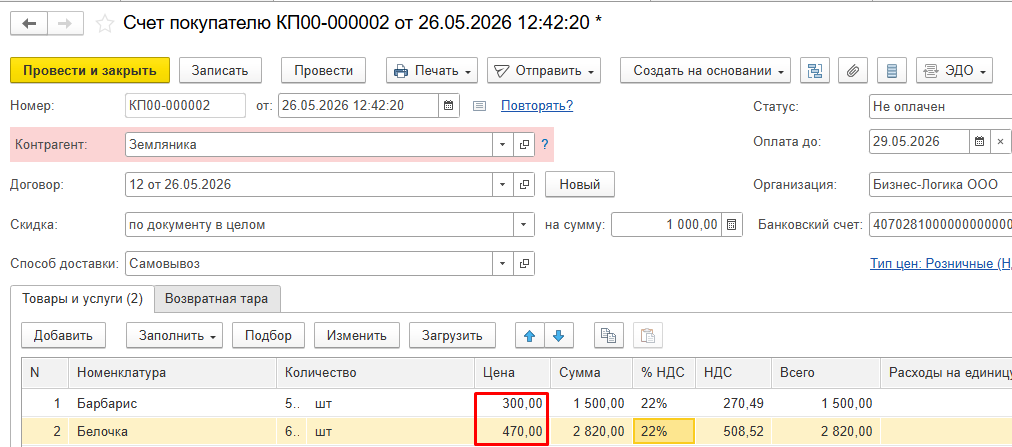
Task: Click Провести button
Action: point(323,70)
